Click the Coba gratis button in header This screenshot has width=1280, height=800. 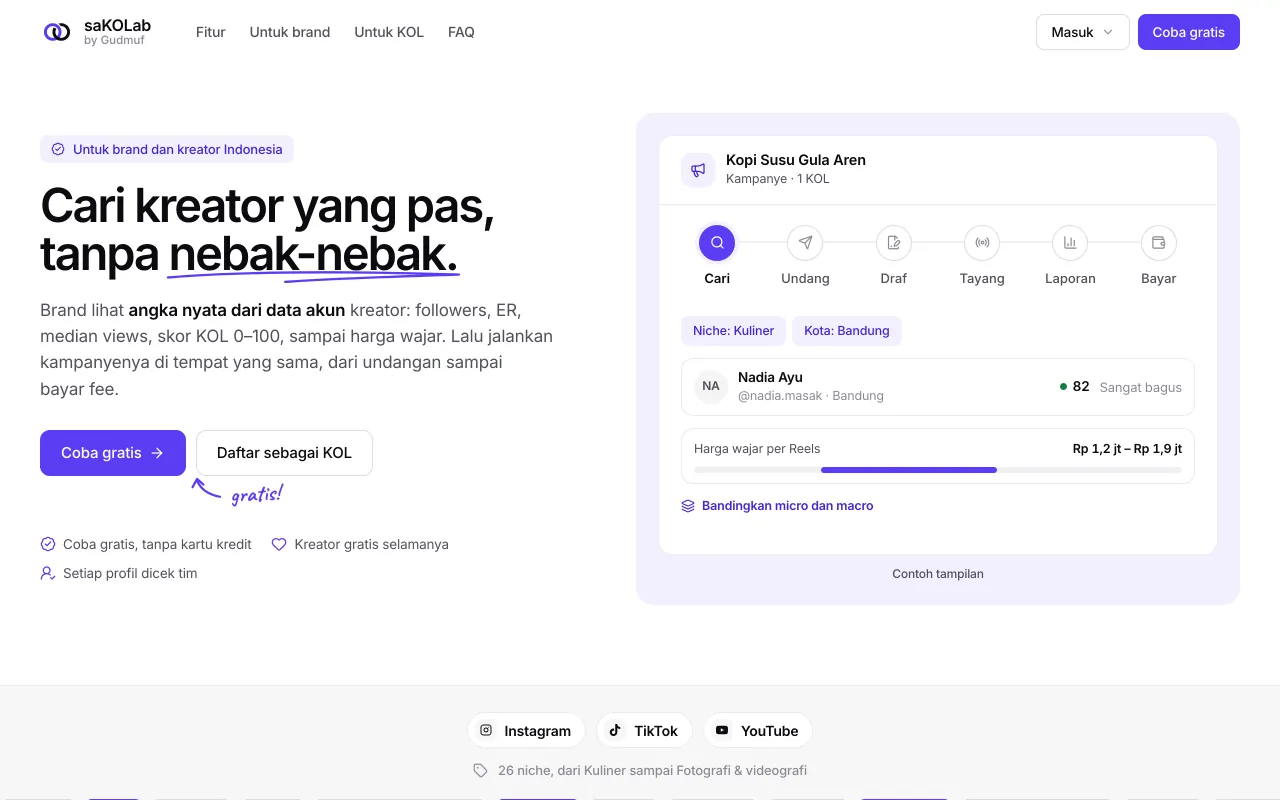[x=1189, y=32]
